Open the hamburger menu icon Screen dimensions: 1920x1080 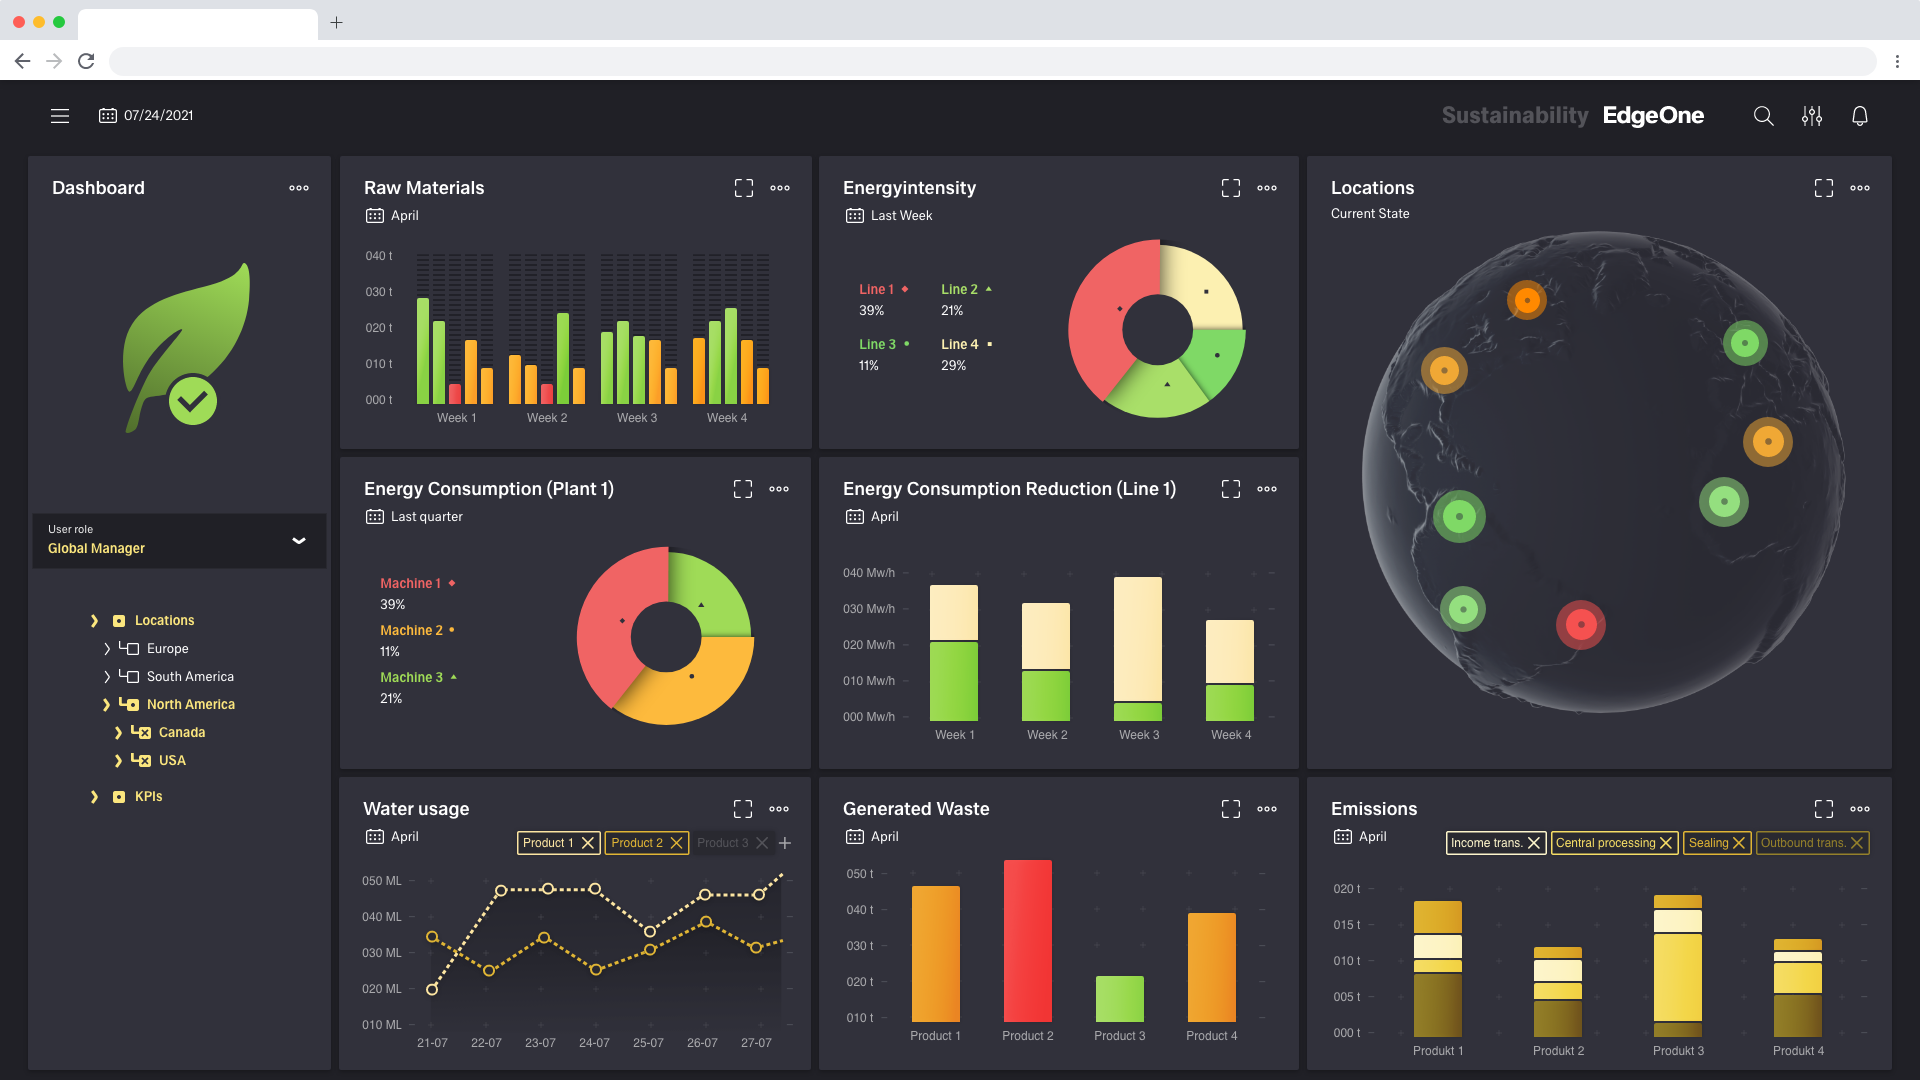[60, 116]
